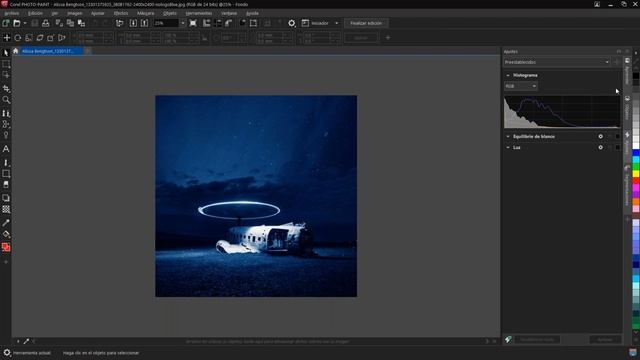The image size is (640, 360).
Task: Select the Drop Shadow tool
Action: 6,198
